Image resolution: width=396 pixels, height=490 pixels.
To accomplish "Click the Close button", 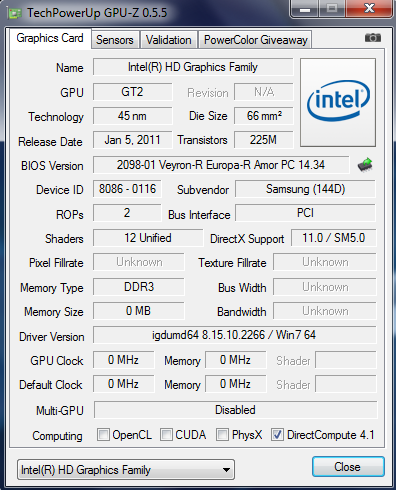I will pos(348,467).
